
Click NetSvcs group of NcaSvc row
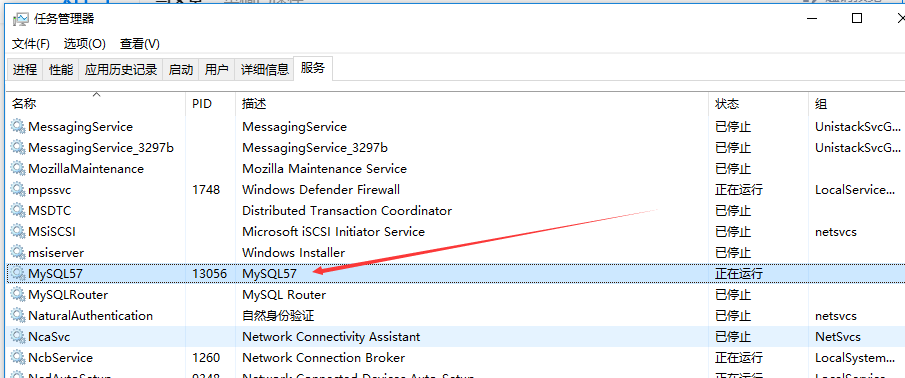click(x=837, y=336)
